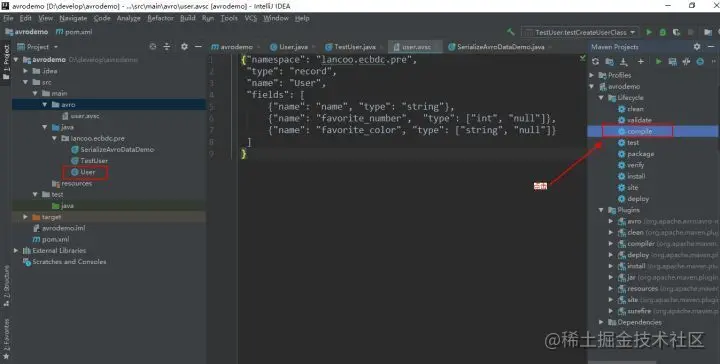
Task: Run the selected Maven build
Action: 658,62
